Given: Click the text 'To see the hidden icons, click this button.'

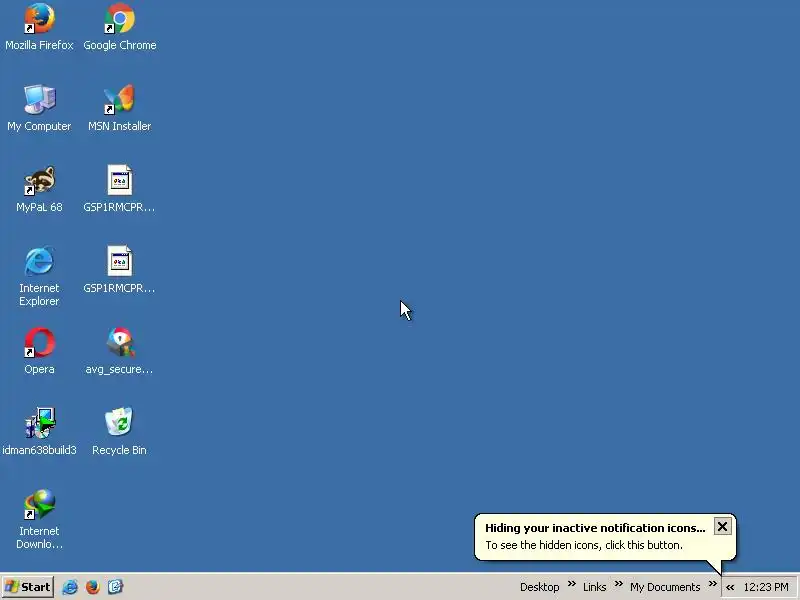Looking at the screenshot, I should [584, 545].
